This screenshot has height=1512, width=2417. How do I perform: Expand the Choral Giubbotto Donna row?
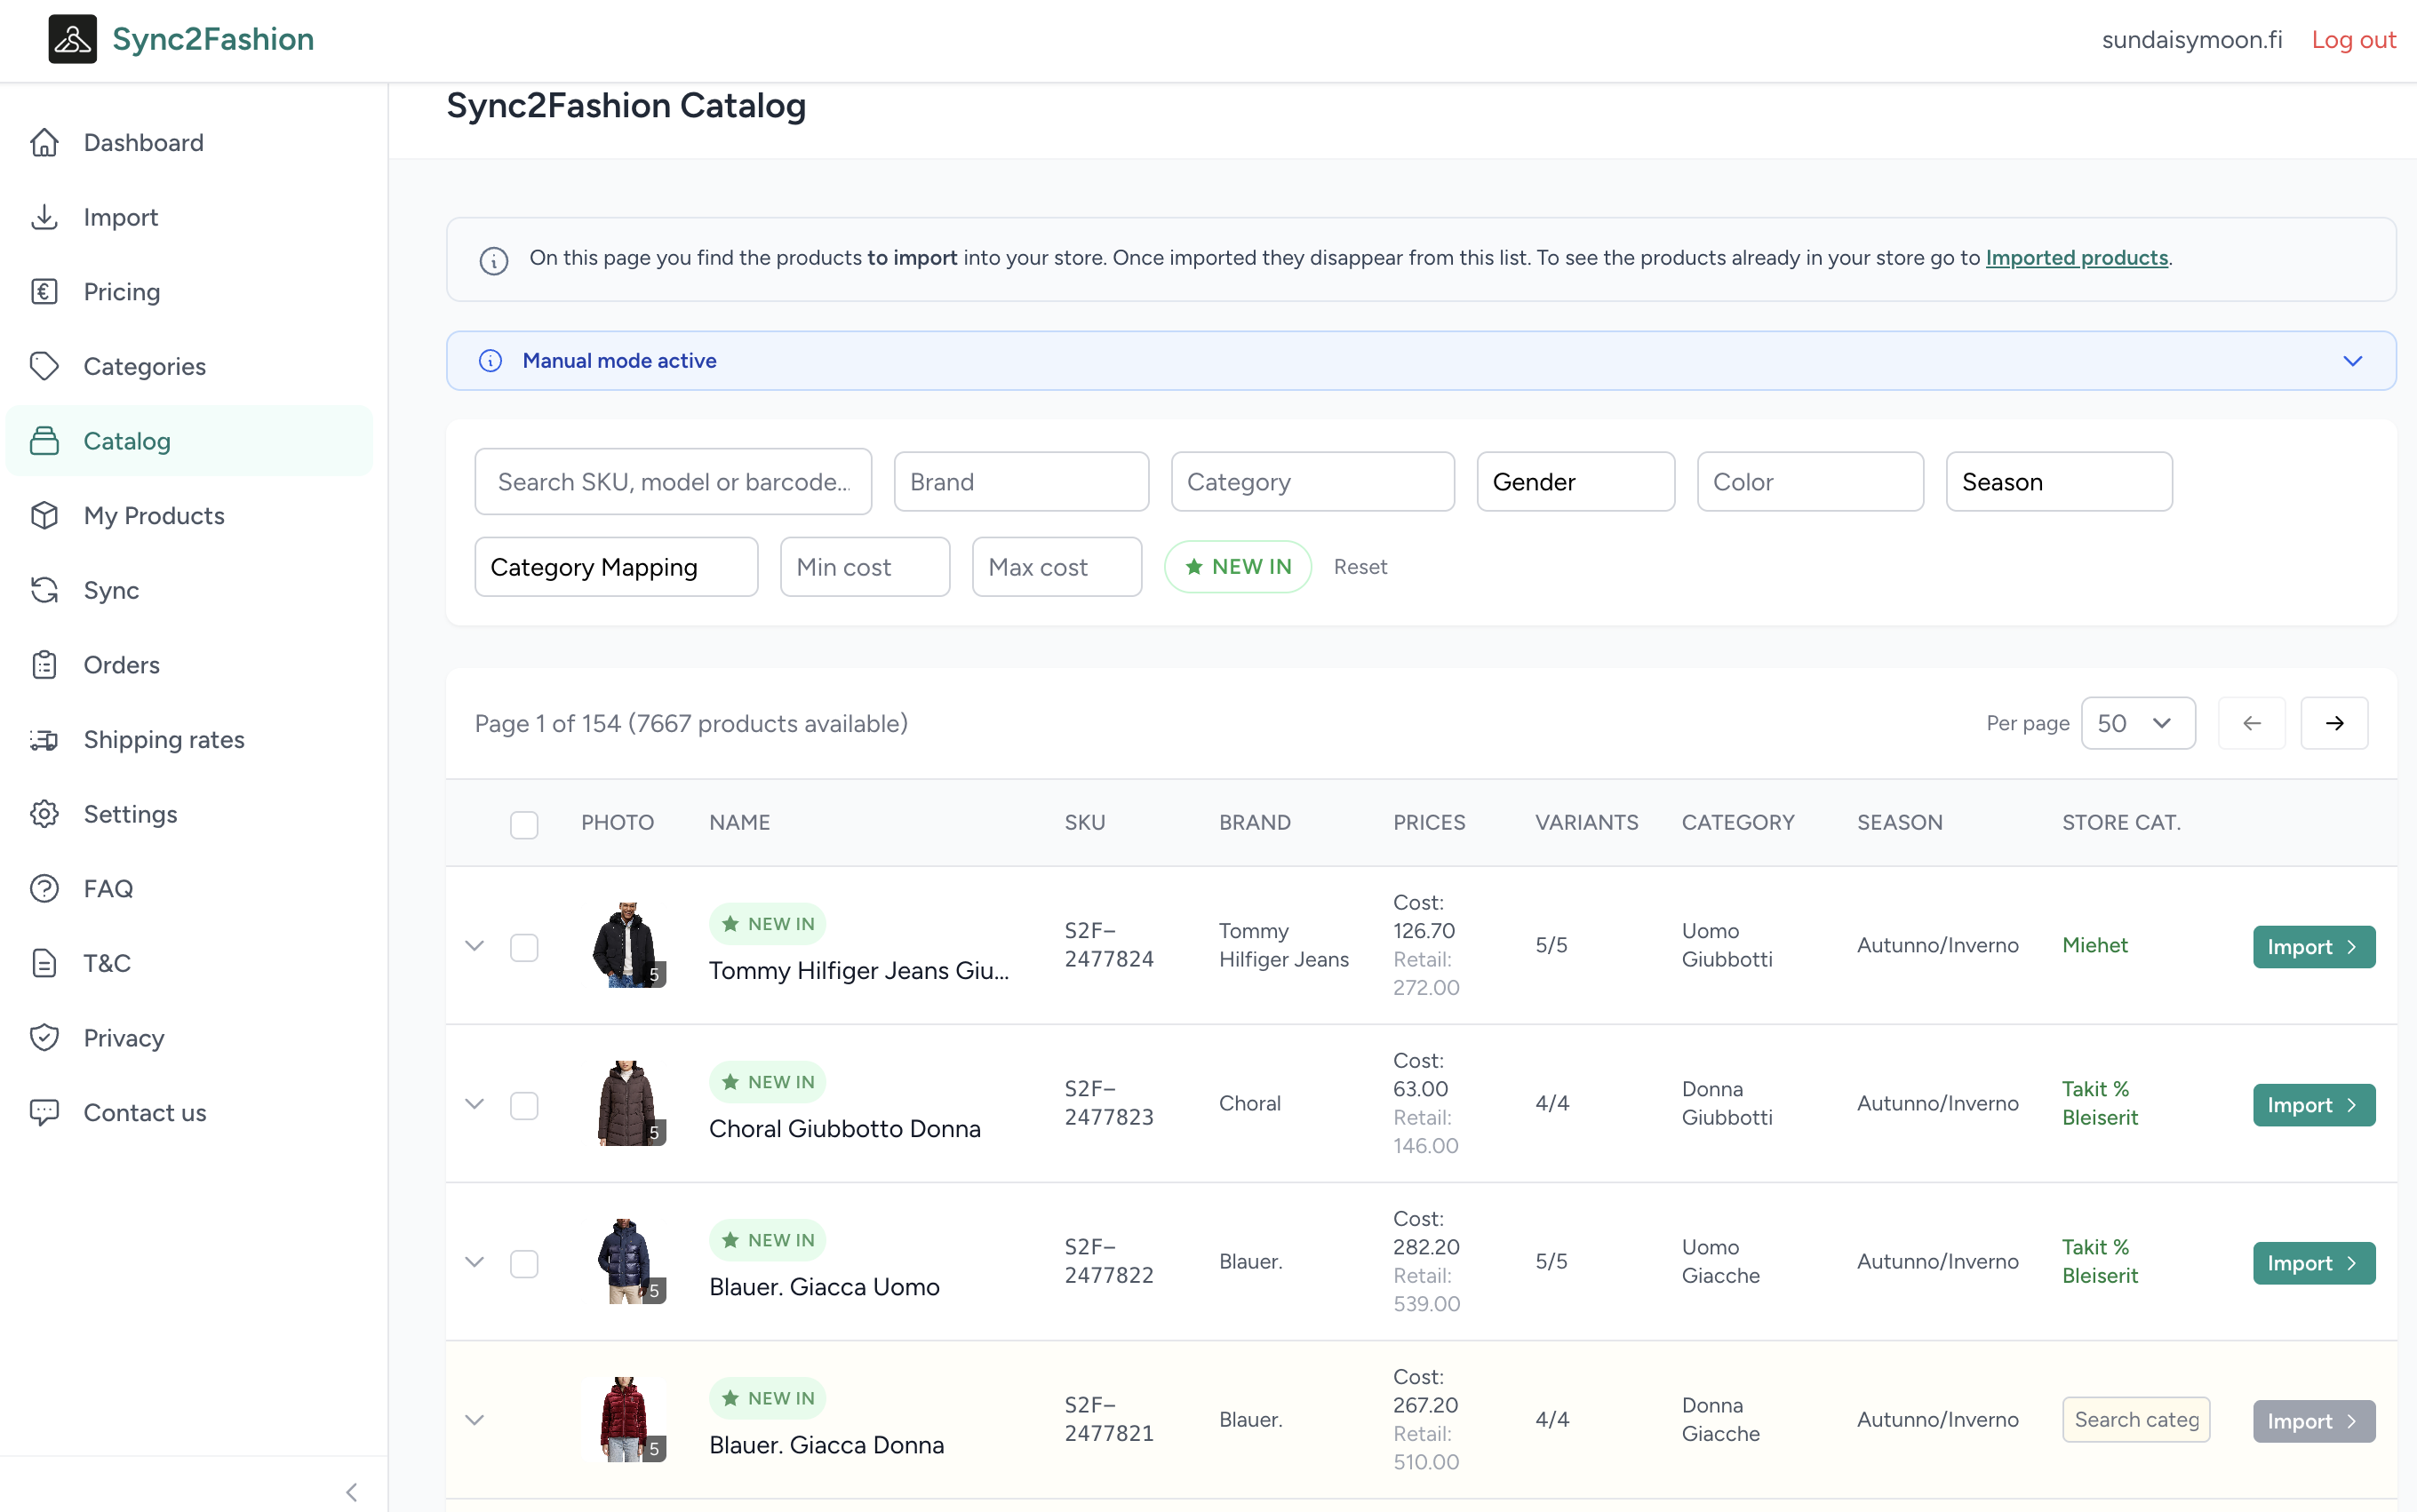(x=475, y=1104)
